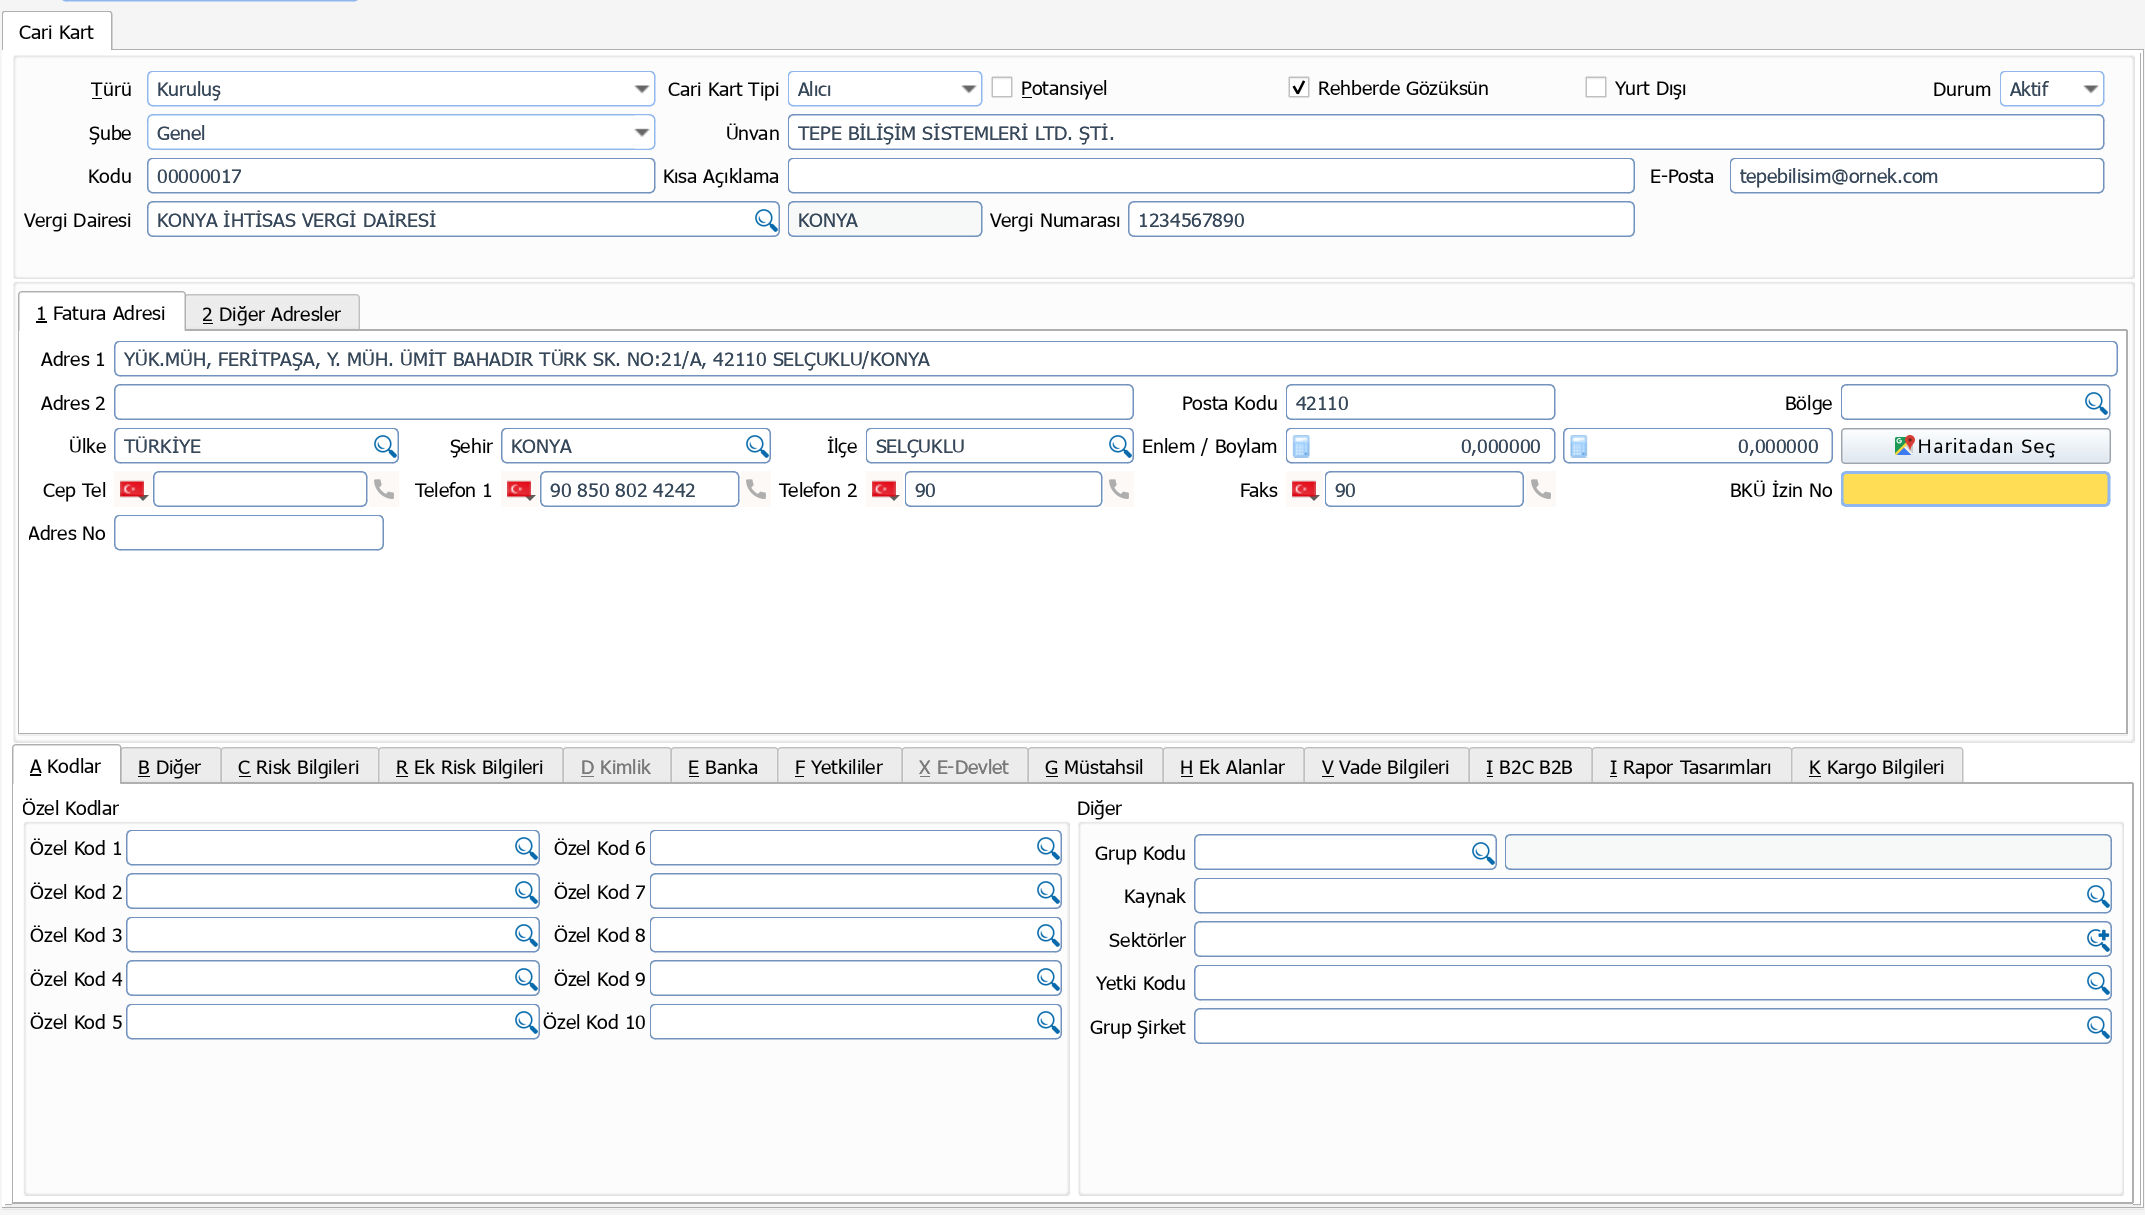The height and width of the screenshot is (1215, 2145).
Task: Click the Faks flag country selector
Action: 1304,490
